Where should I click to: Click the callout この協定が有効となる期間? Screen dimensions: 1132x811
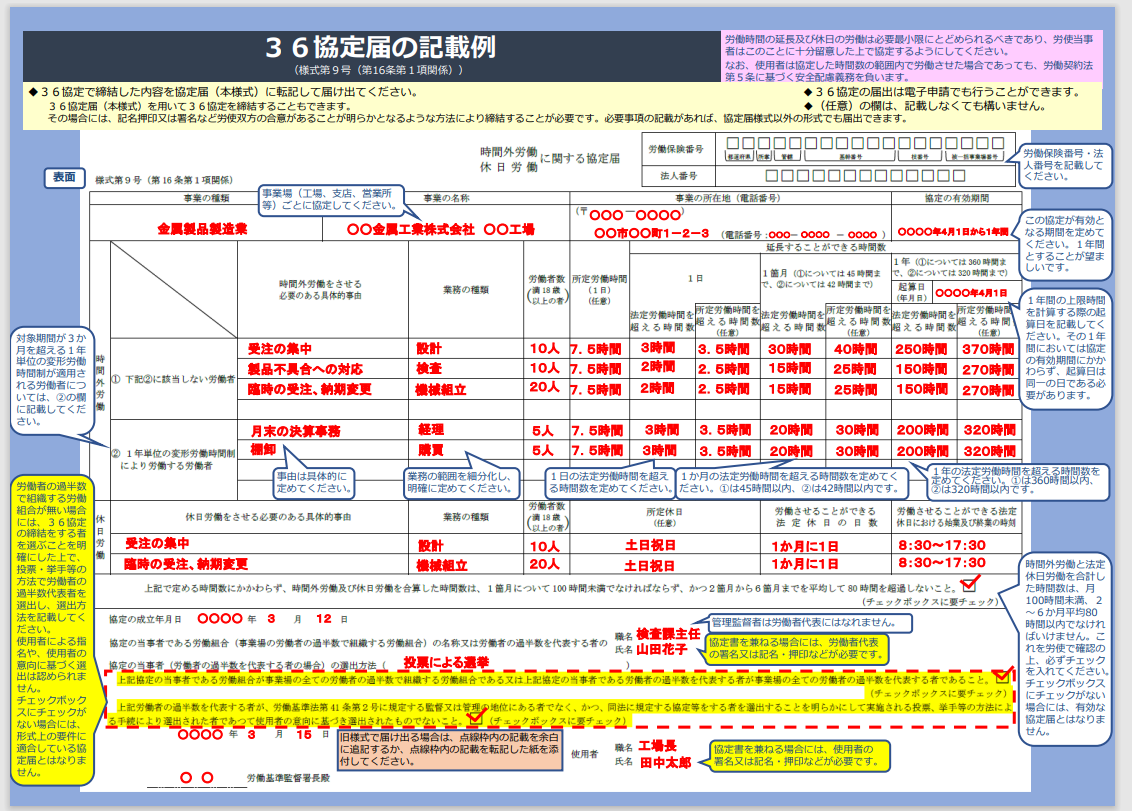pos(1065,244)
